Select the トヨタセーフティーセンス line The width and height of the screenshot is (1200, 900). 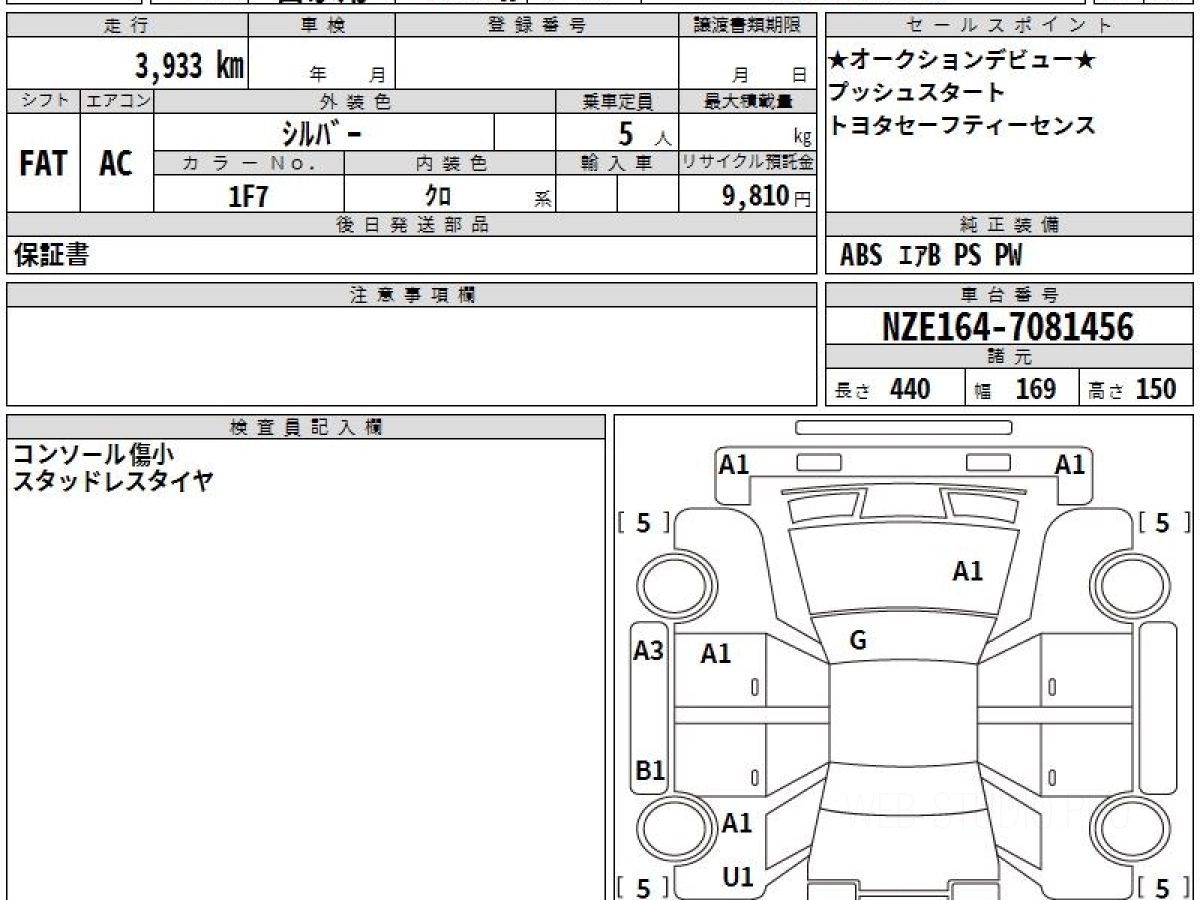pyautogui.click(x=962, y=125)
